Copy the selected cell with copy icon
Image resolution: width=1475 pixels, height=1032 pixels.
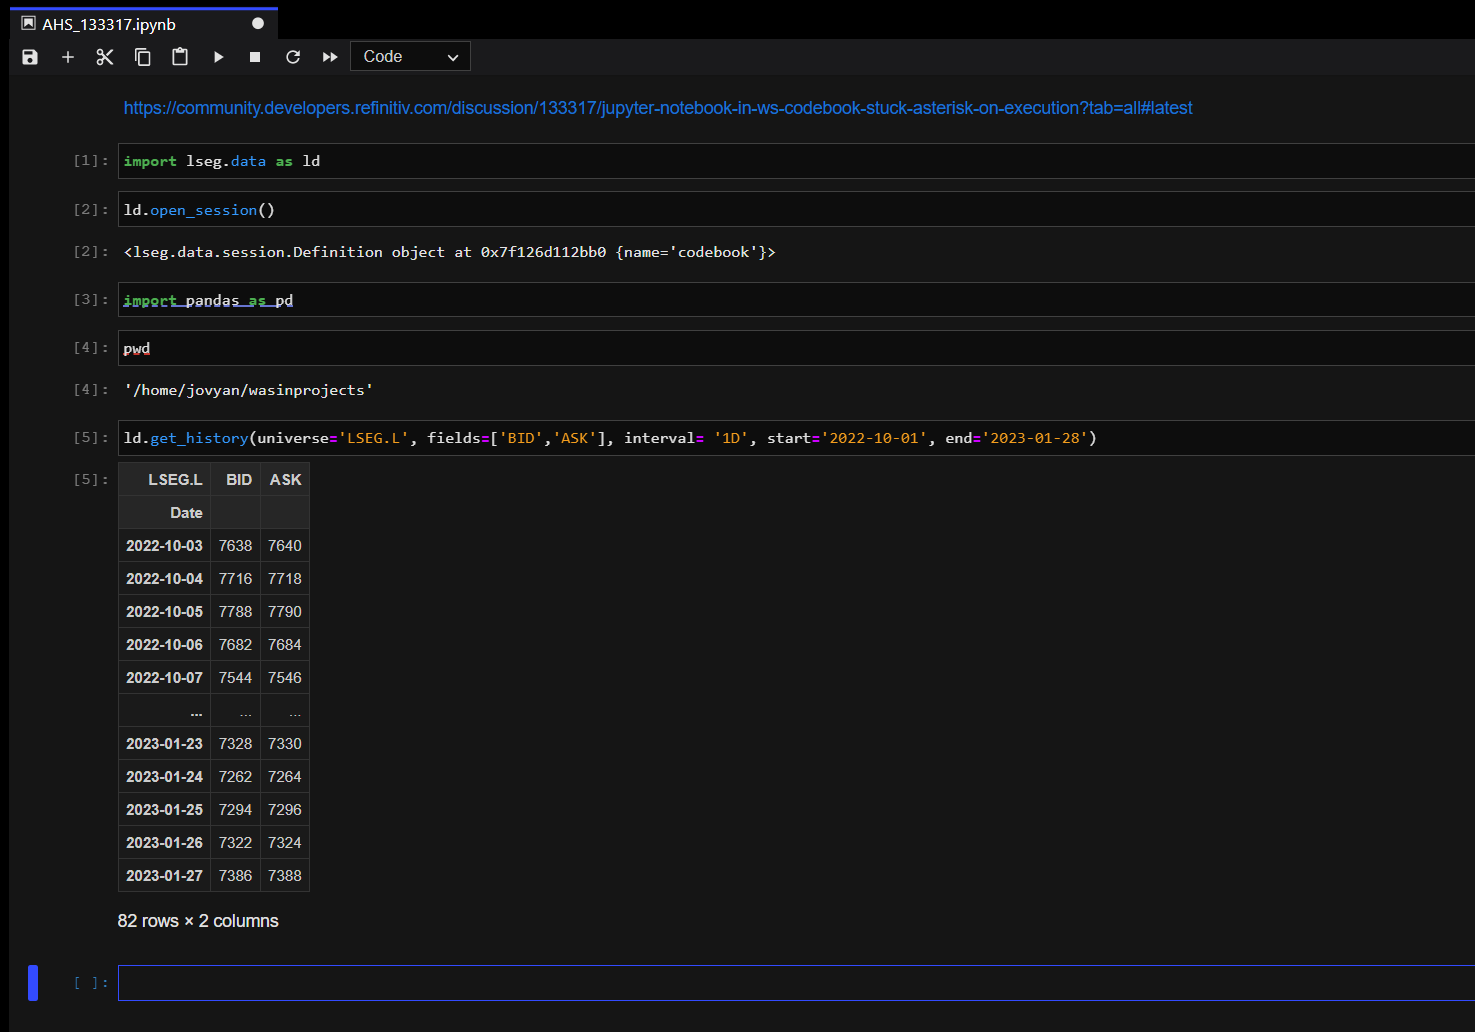point(142,57)
